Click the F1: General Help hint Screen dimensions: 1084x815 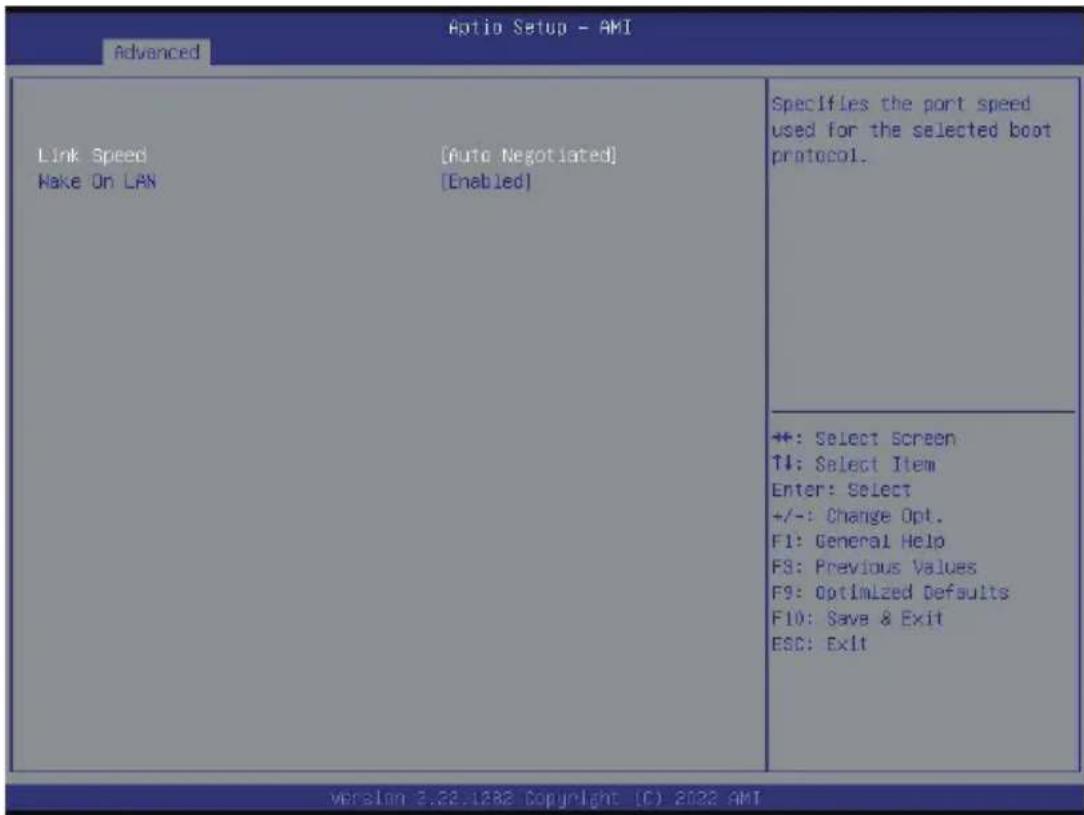click(x=859, y=541)
